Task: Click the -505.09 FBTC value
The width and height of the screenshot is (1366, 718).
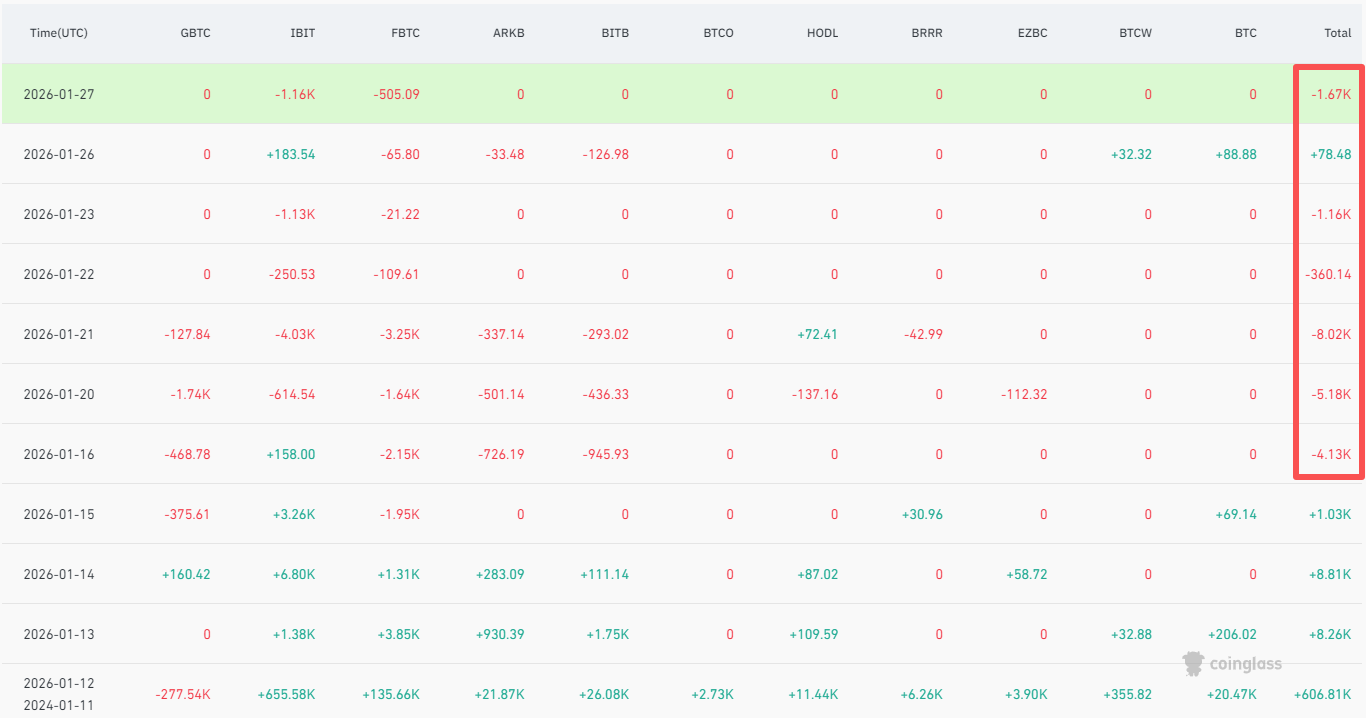Action: (397, 94)
